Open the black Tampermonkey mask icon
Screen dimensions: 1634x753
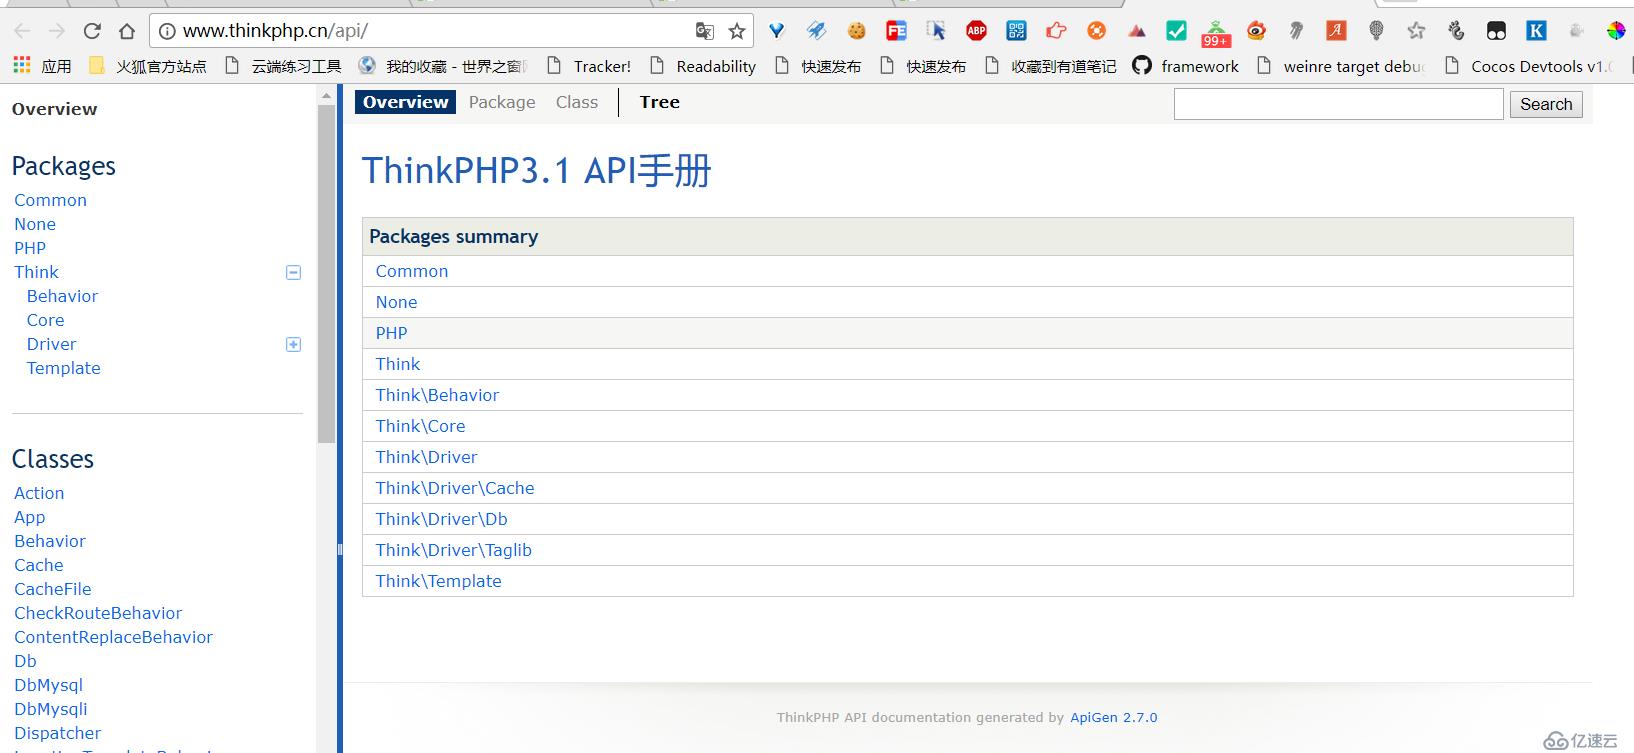(1496, 31)
